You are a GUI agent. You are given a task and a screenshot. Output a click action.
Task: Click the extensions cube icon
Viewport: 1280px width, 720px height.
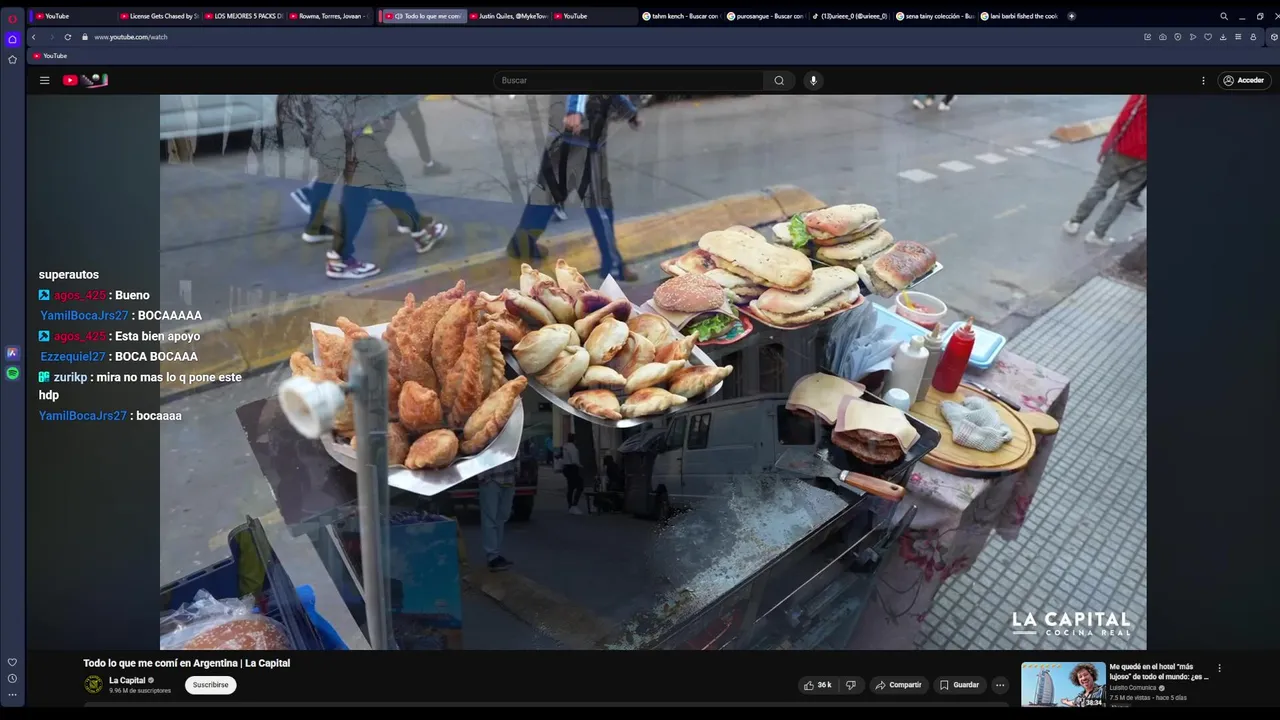pos(1272,37)
